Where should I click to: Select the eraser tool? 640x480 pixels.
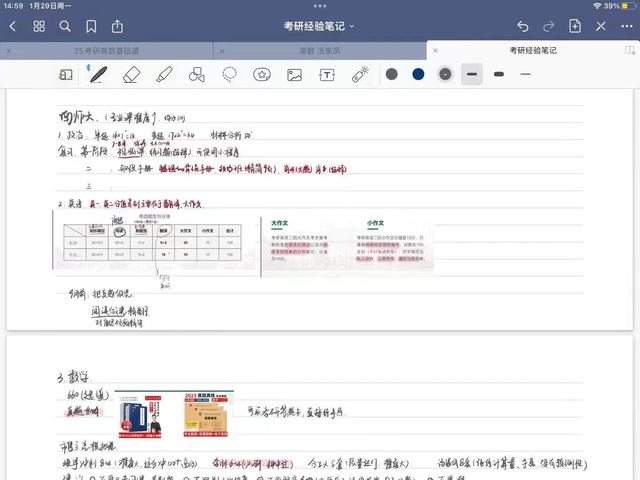(131, 74)
